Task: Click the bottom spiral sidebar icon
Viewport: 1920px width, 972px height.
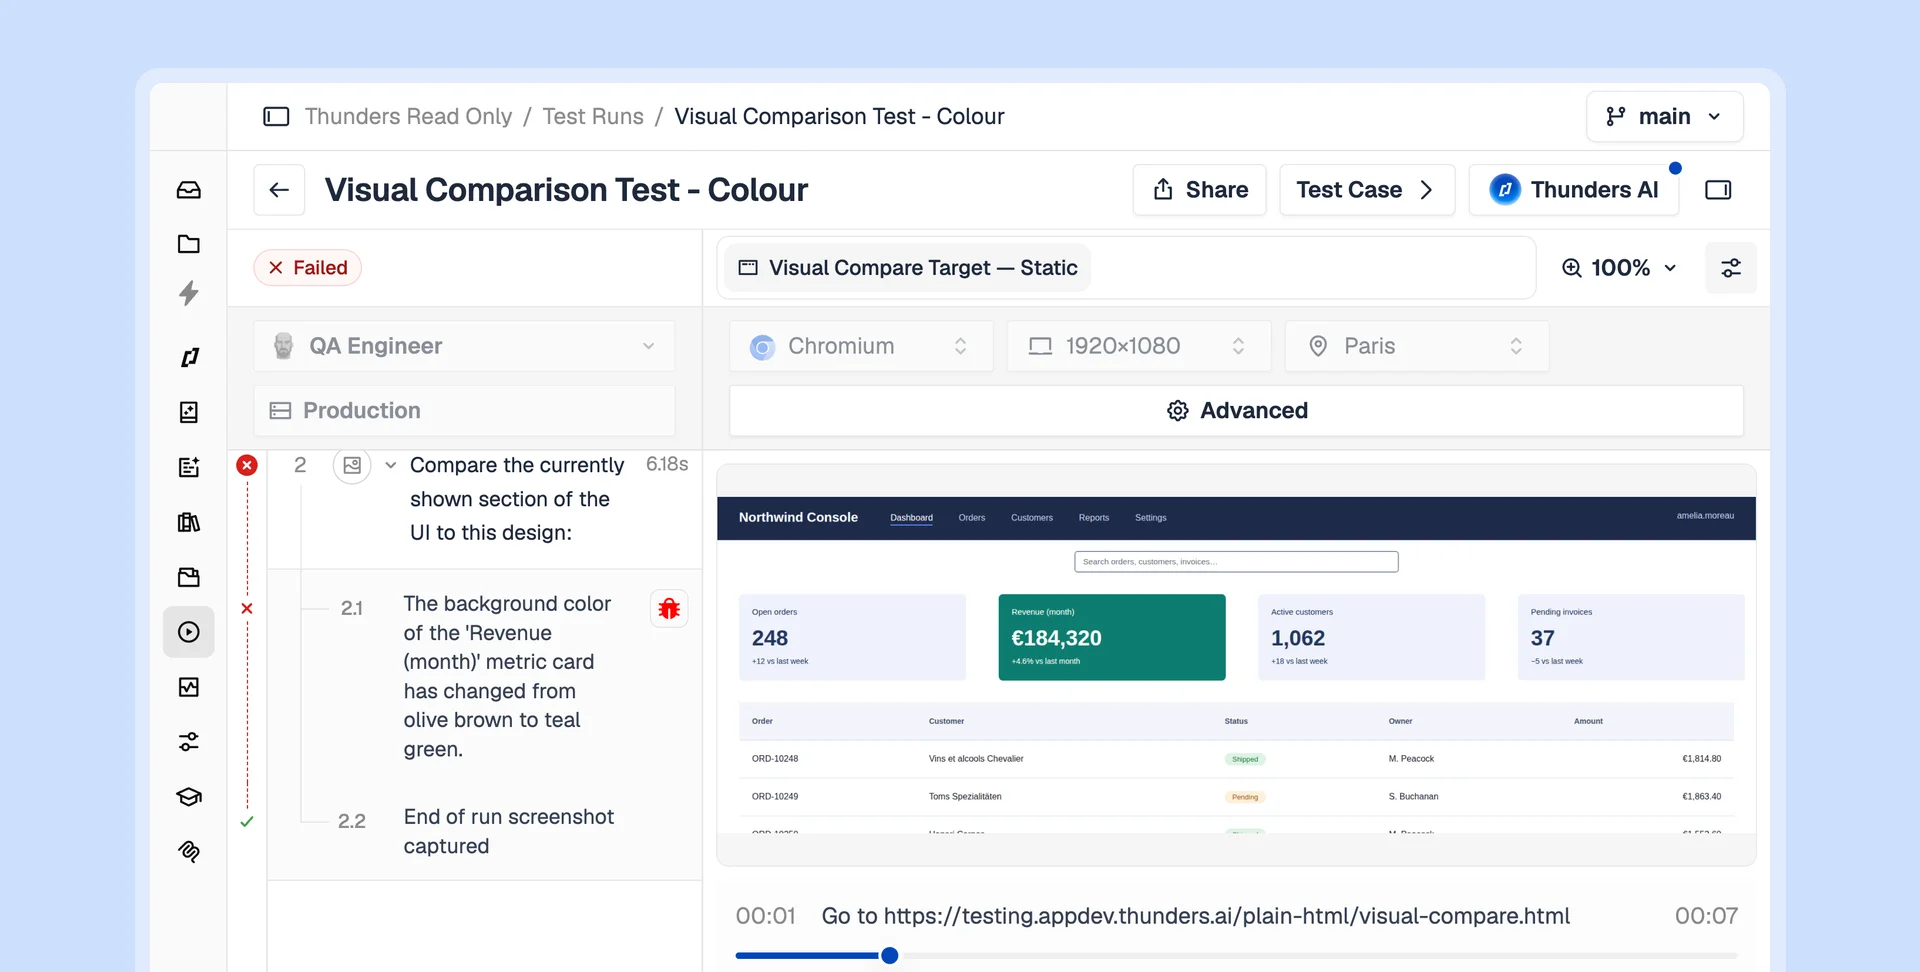Action: click(x=189, y=851)
